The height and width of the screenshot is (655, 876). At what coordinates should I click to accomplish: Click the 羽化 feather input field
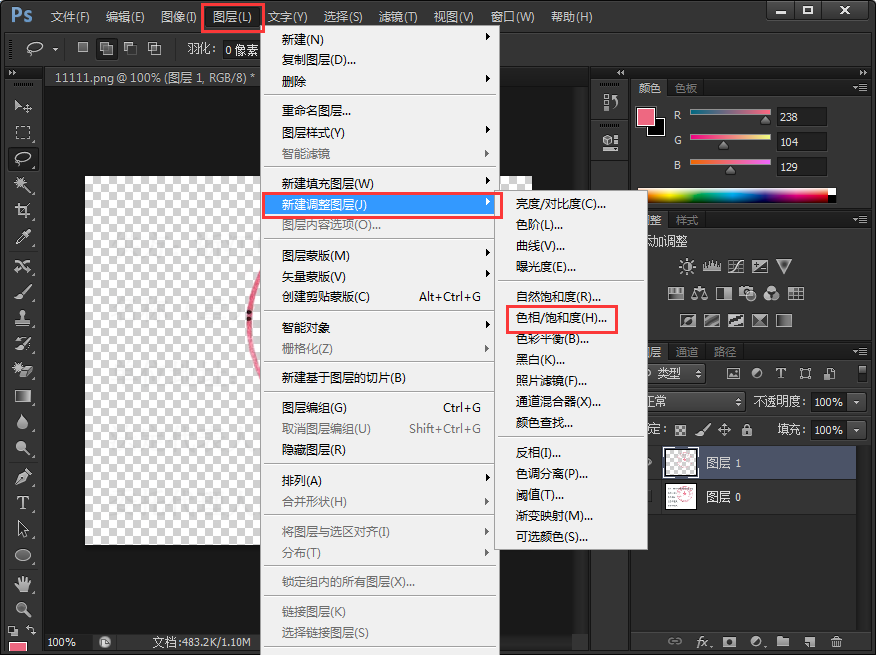pos(241,50)
